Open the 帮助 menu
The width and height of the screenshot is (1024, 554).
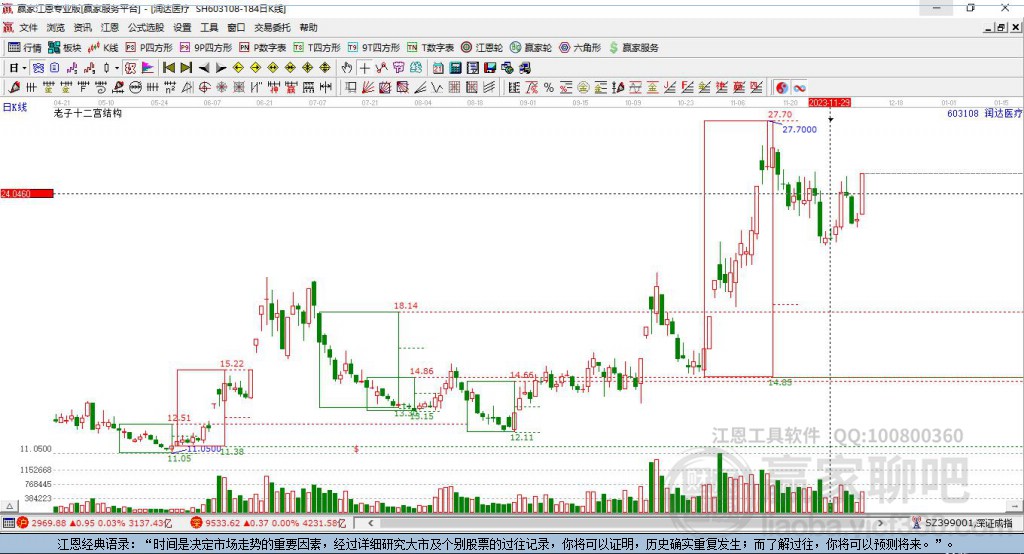(x=308, y=27)
